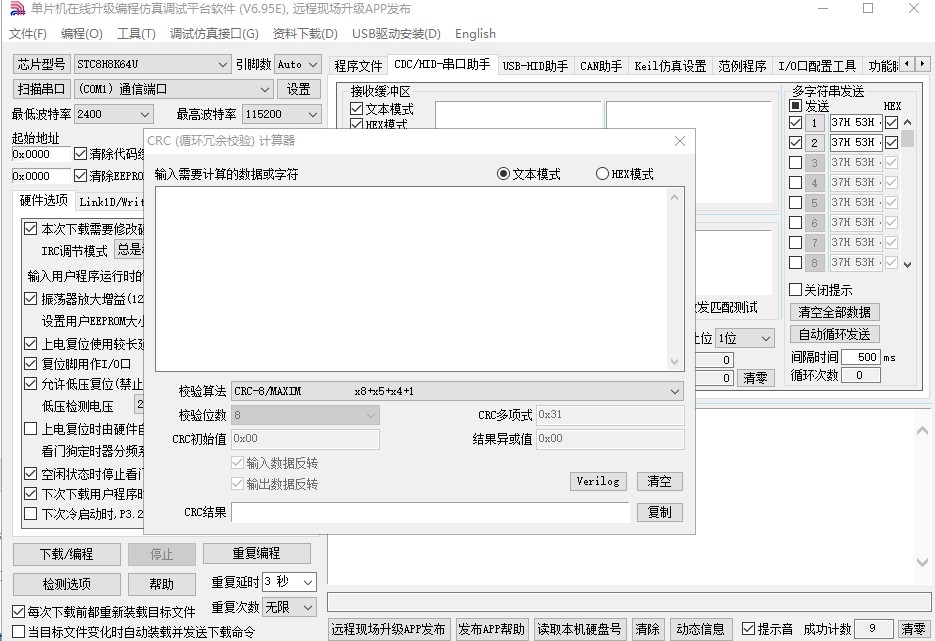
Task: Click 复制 button next to CRC result
Action: 660,512
